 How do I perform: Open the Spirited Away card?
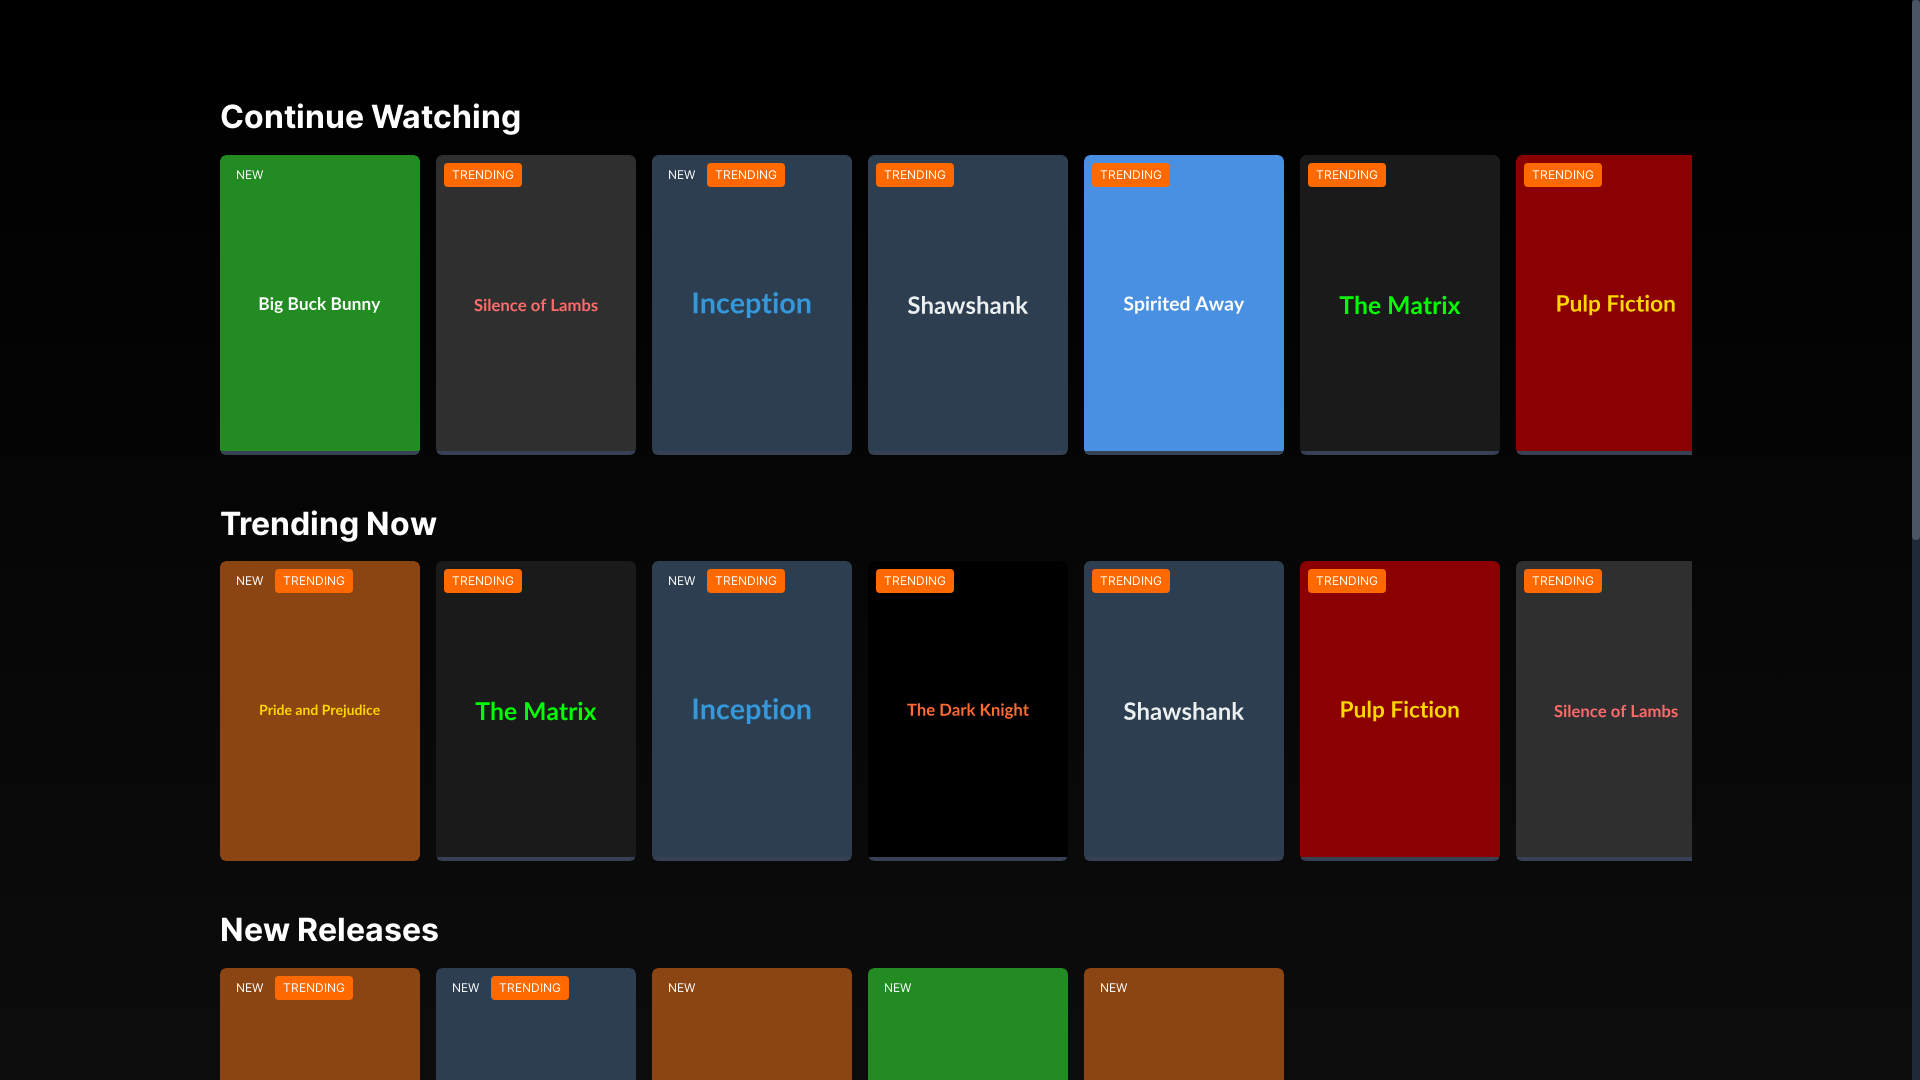[1184, 304]
